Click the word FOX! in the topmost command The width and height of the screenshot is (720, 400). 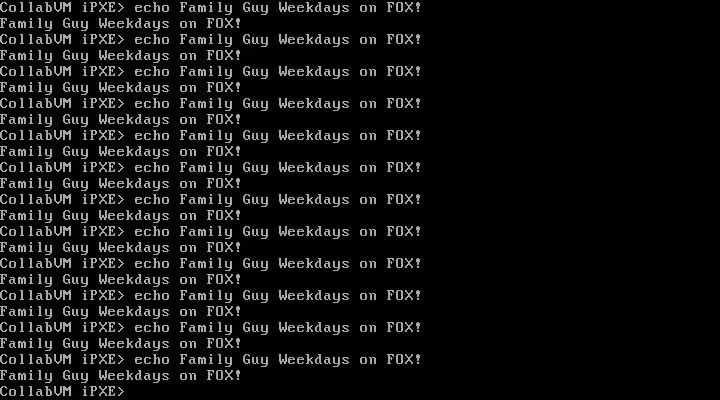(x=404, y=8)
